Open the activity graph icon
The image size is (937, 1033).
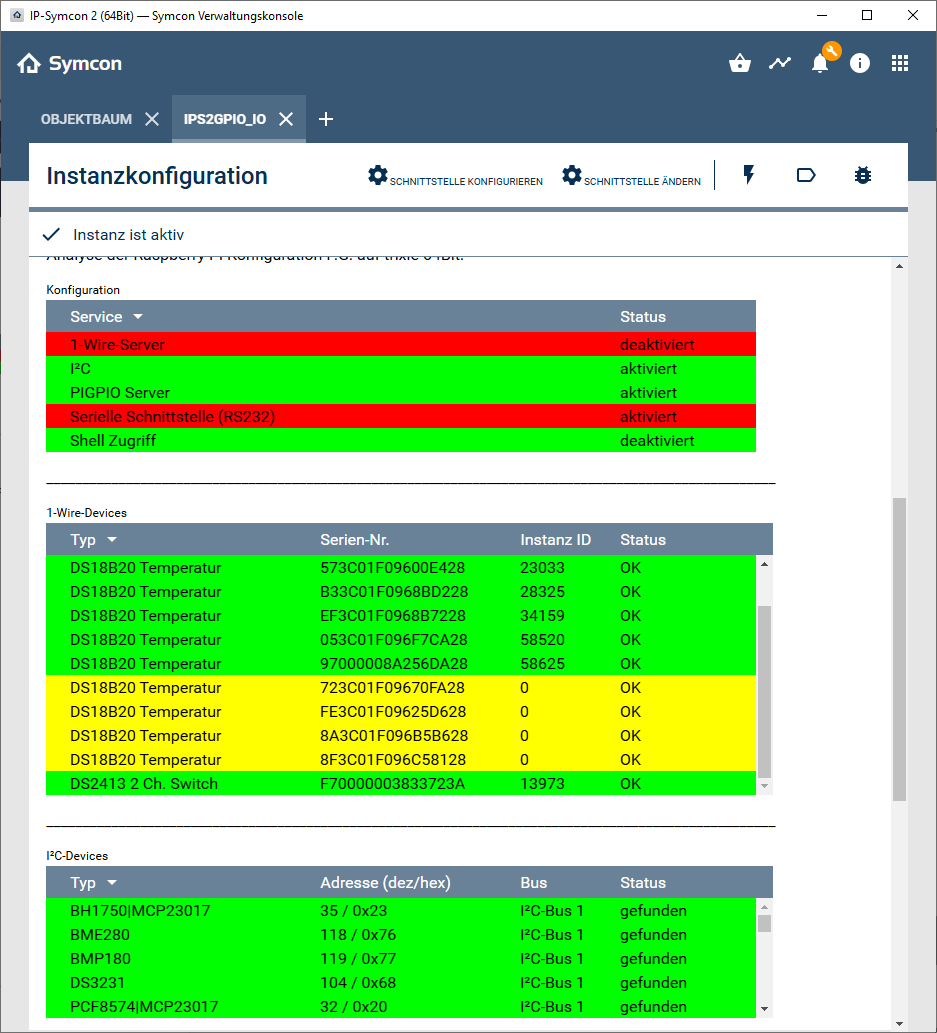coord(779,64)
